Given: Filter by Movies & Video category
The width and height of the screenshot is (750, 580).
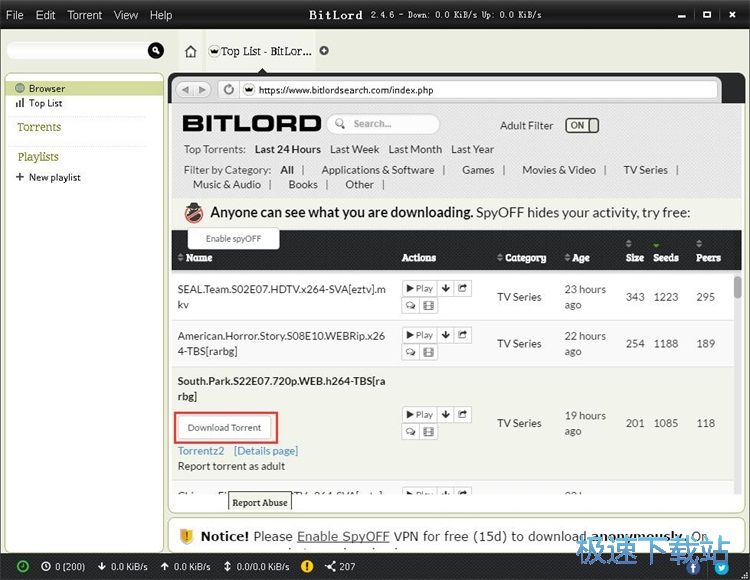Looking at the screenshot, I should click(559, 170).
